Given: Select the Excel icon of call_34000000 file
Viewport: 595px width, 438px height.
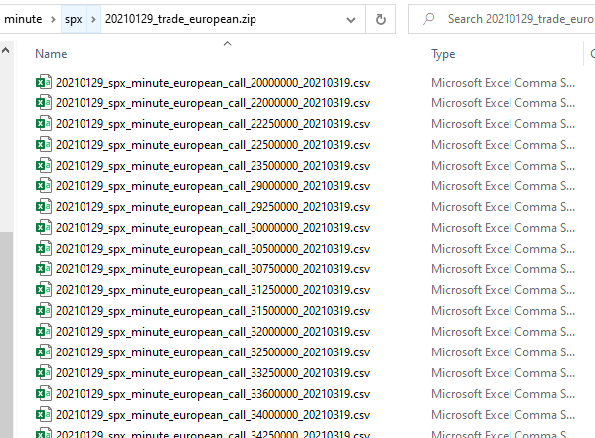Looking at the screenshot, I should pos(44,414).
